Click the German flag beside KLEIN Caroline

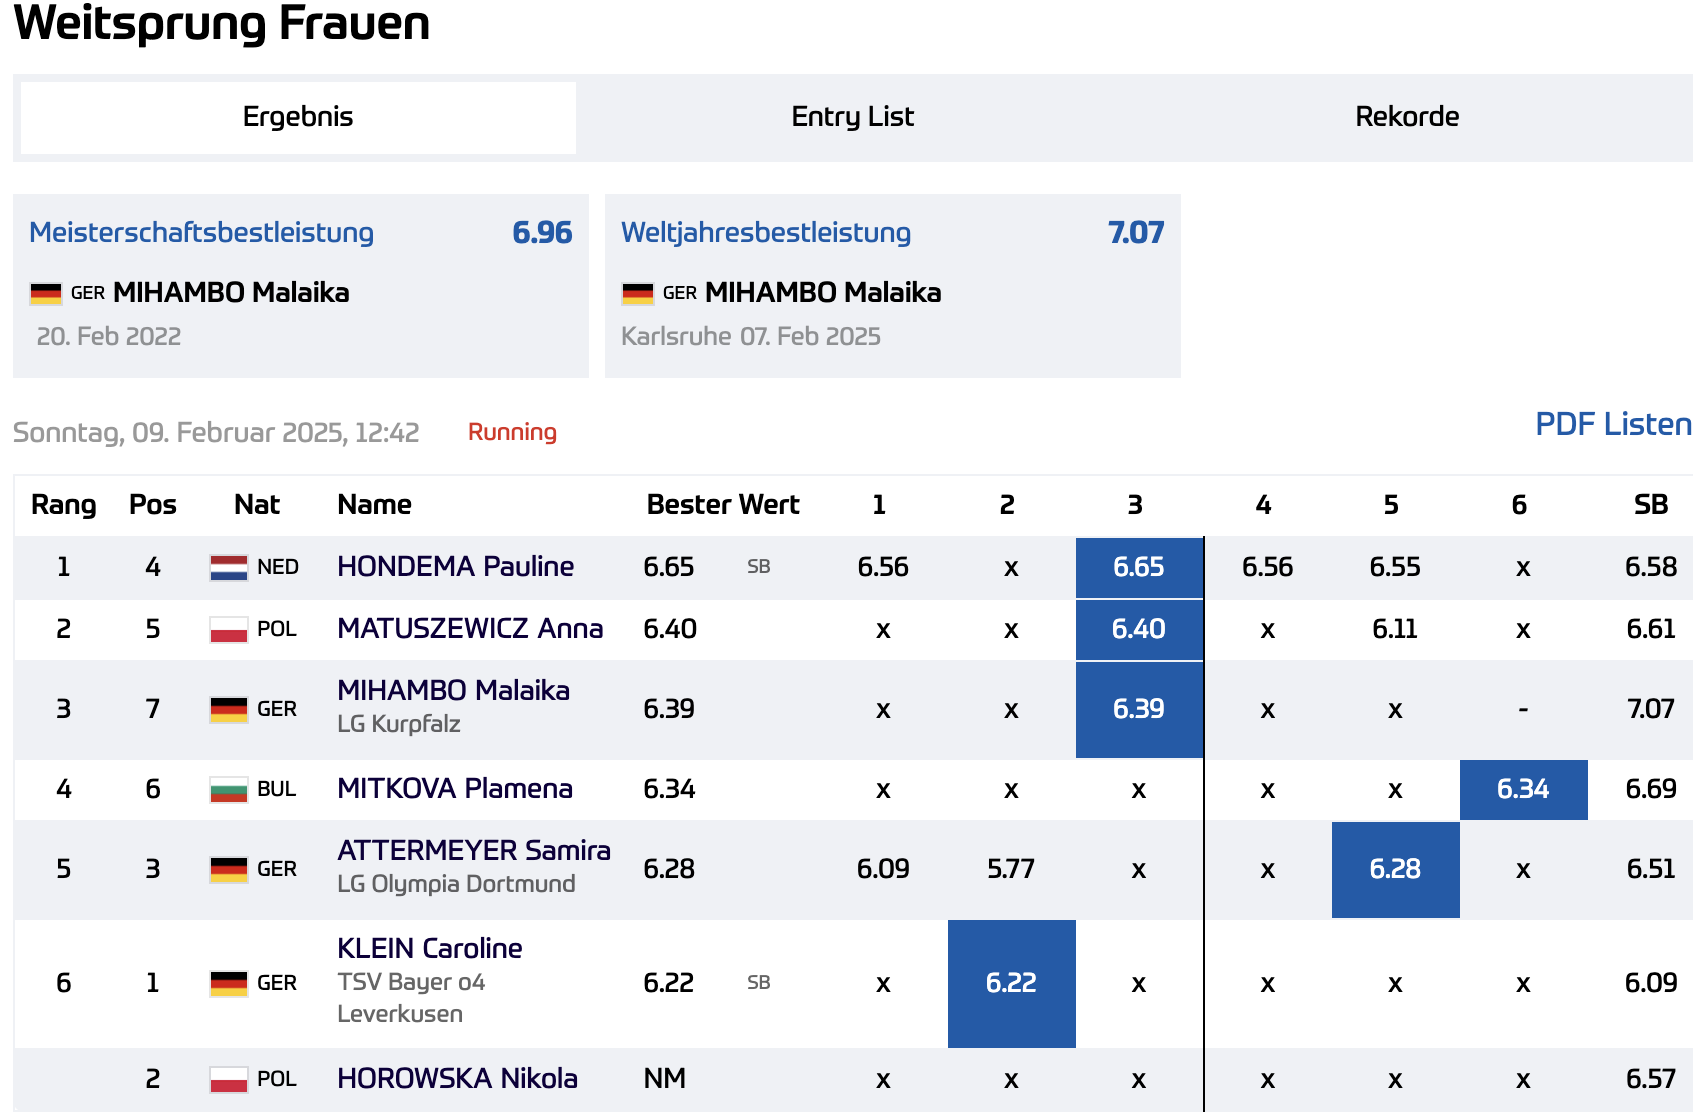(x=229, y=983)
